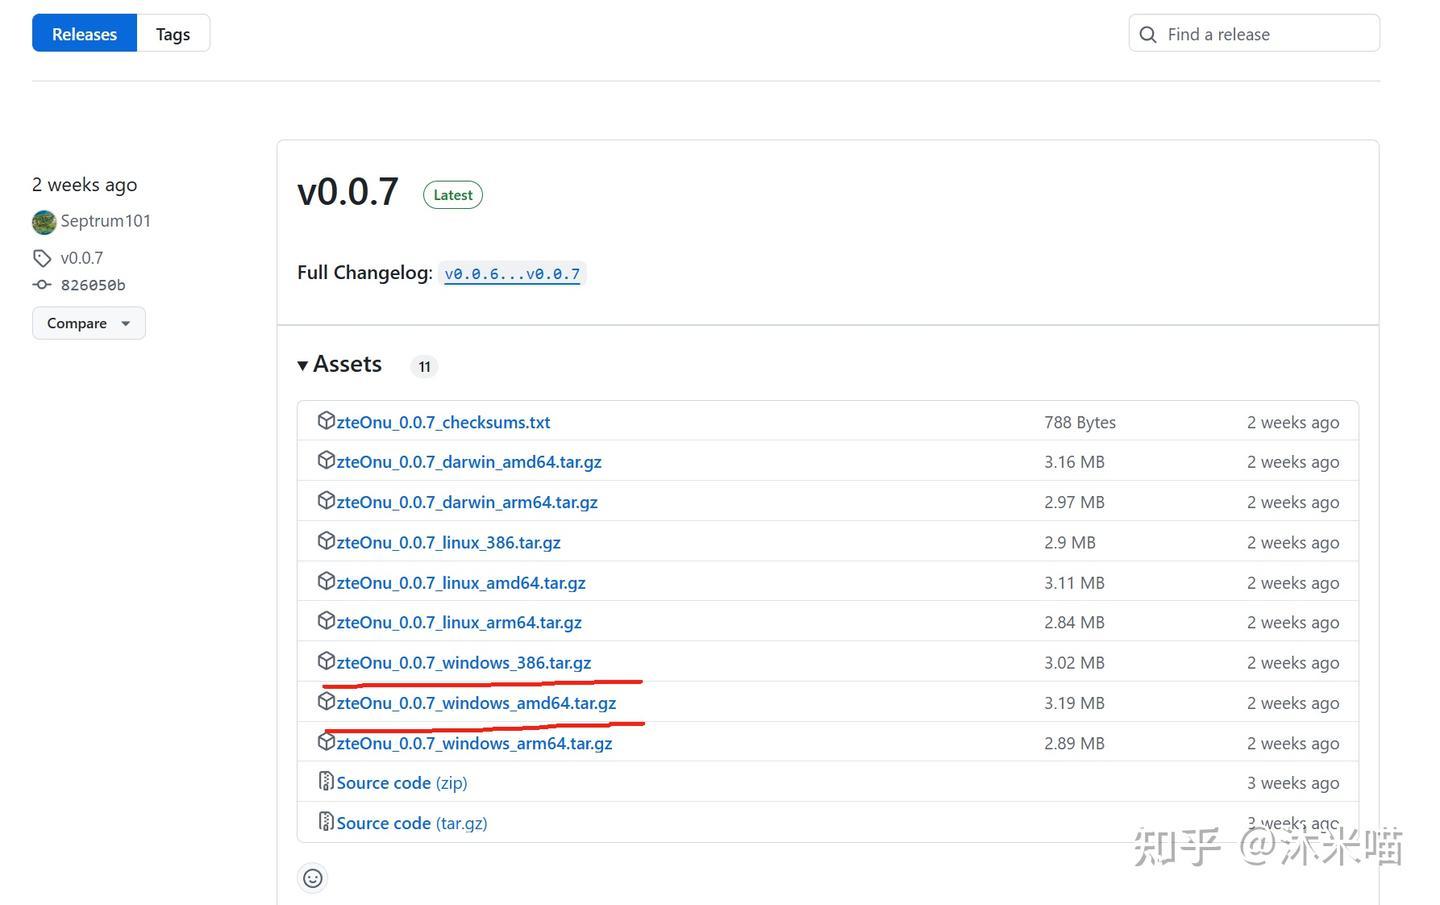
Task: Download zteOnu_0.0.7_darwin_arm64.tar.gz
Action: [467, 502]
